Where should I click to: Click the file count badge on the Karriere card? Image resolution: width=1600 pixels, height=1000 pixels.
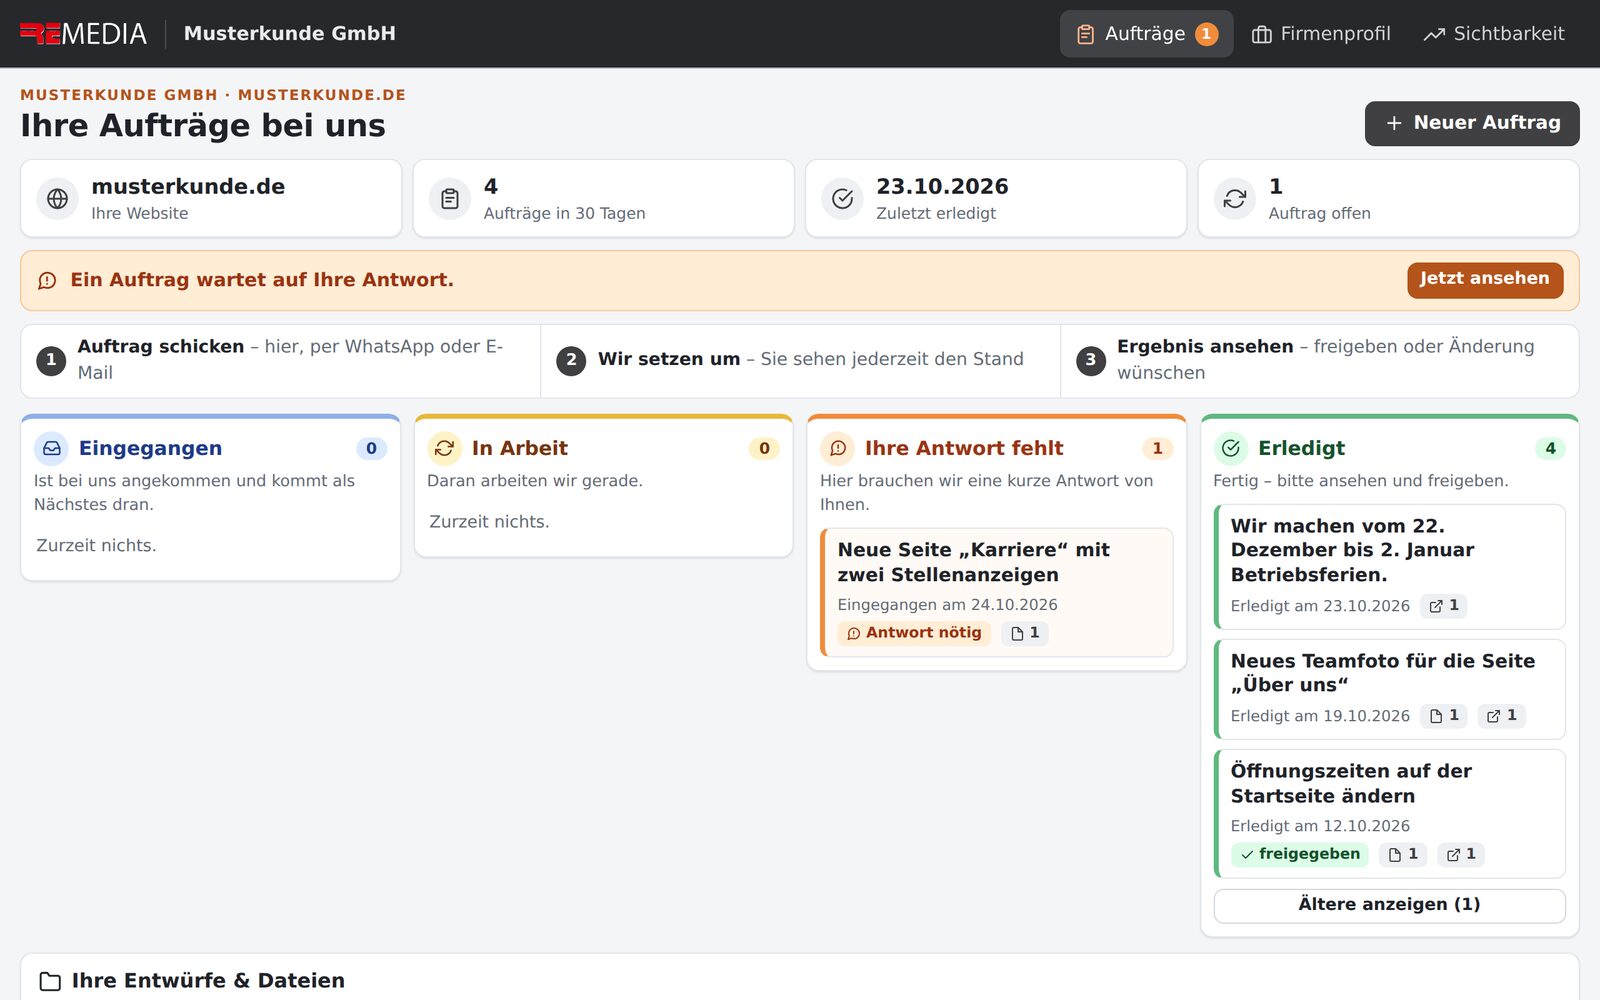[1025, 633]
